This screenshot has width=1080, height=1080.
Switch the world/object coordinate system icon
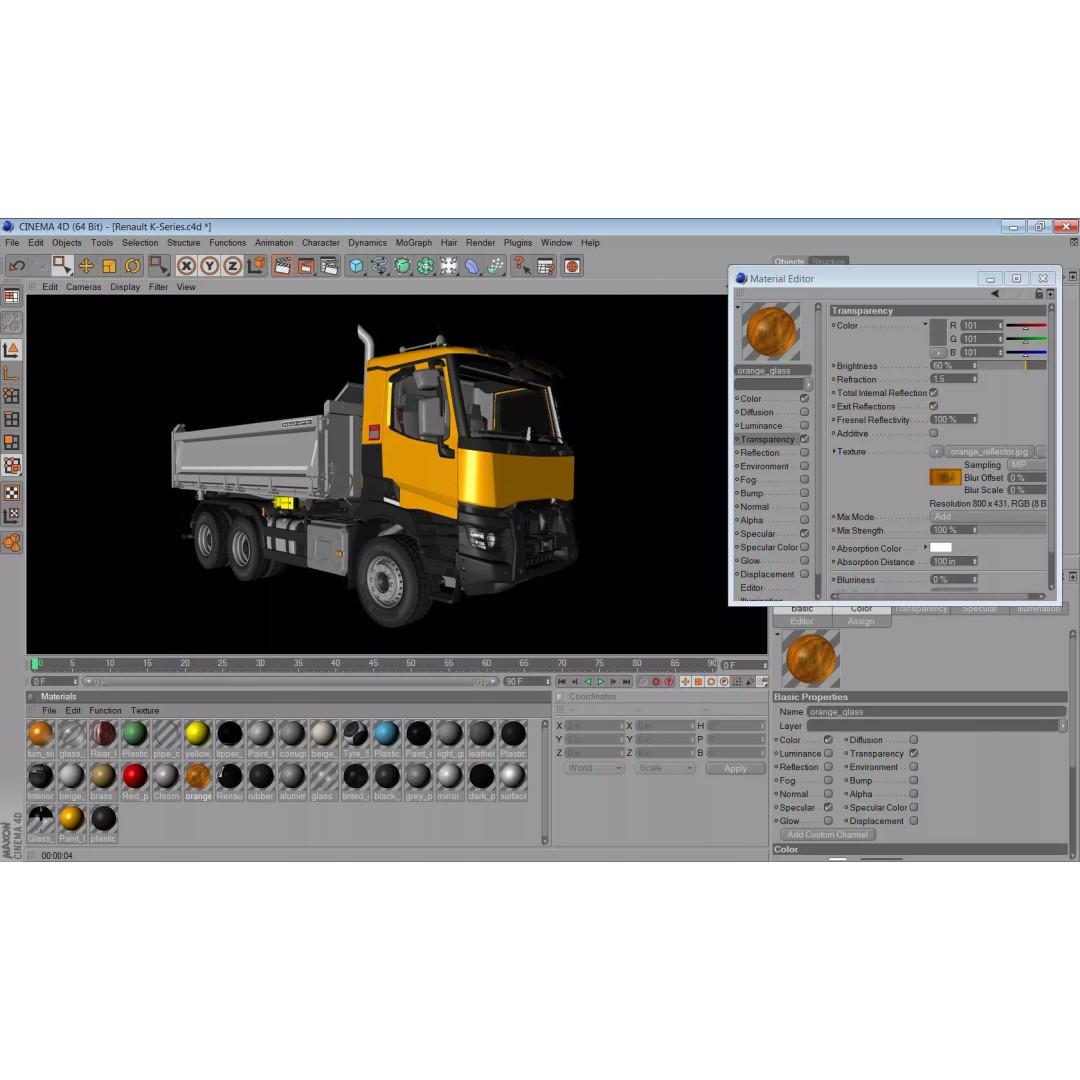coord(256,266)
